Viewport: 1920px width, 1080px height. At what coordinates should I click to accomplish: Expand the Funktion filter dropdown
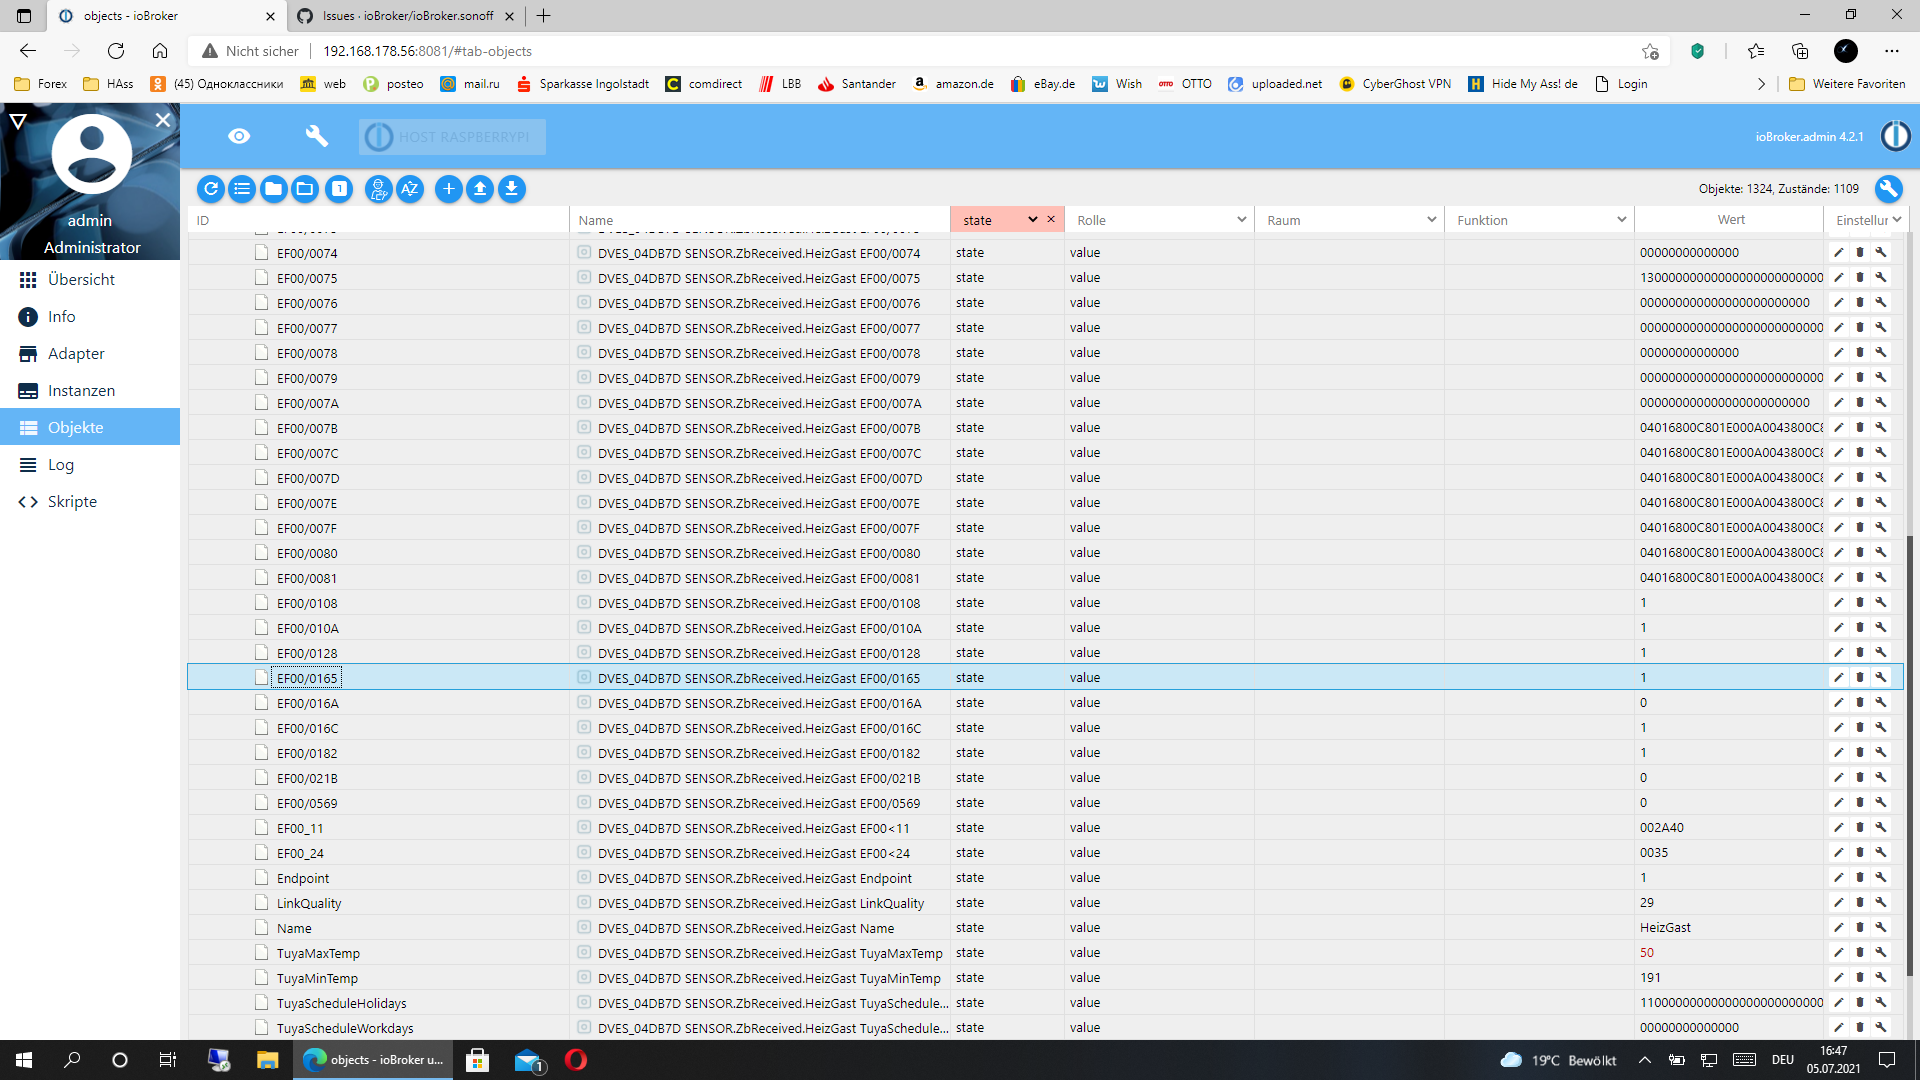[x=1621, y=220]
